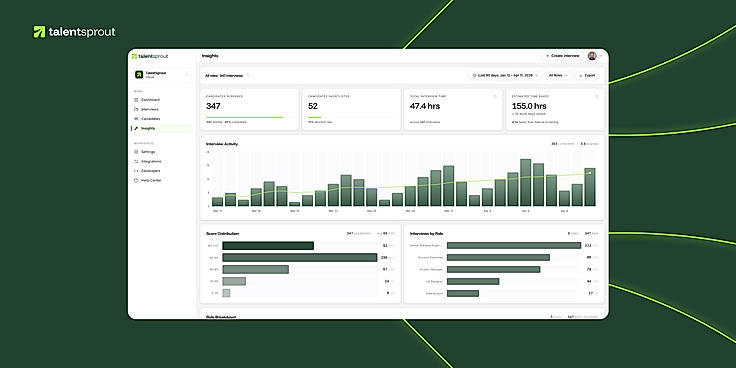
Task: Click the Interview Activity chart title
Action: 222,144
